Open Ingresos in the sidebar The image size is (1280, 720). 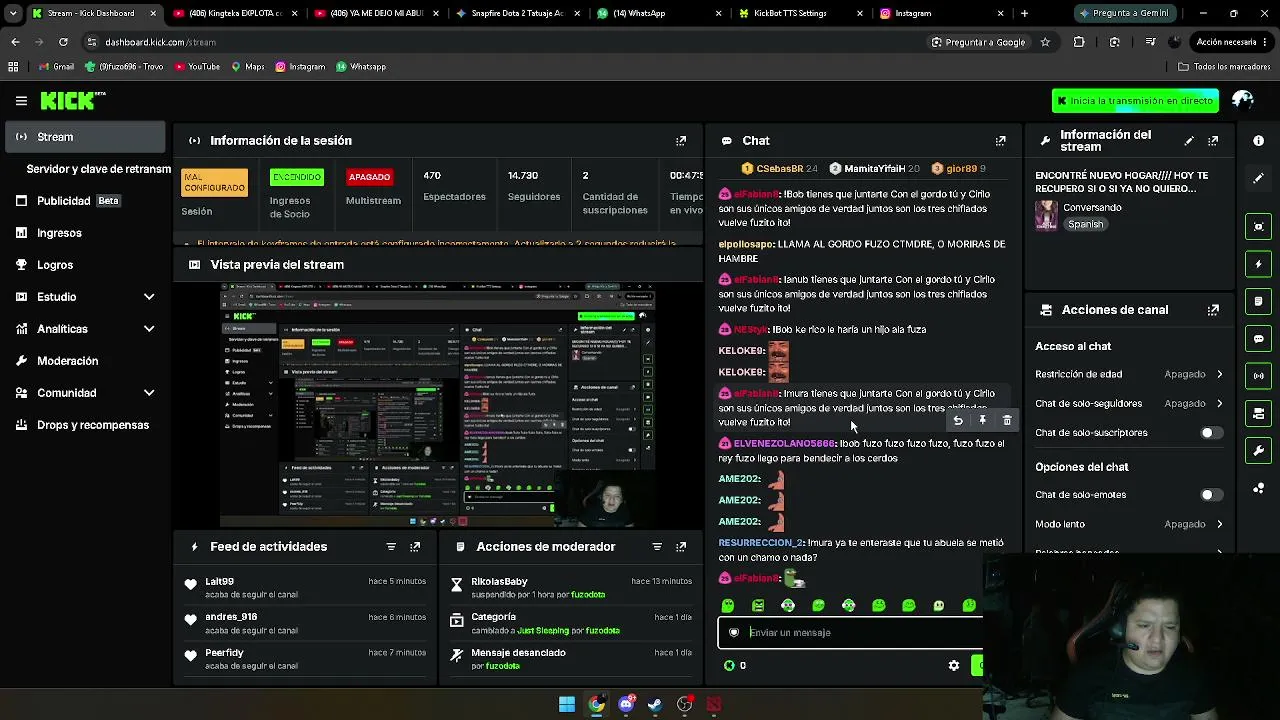coord(85,233)
